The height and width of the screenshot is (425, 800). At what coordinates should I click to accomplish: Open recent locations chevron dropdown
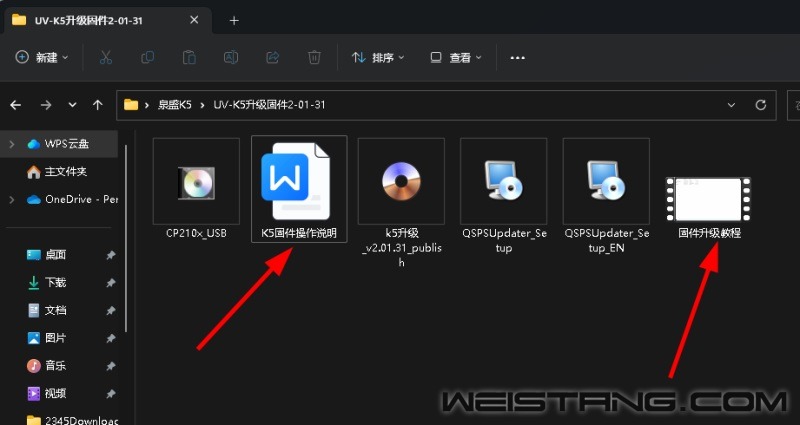(x=72, y=105)
